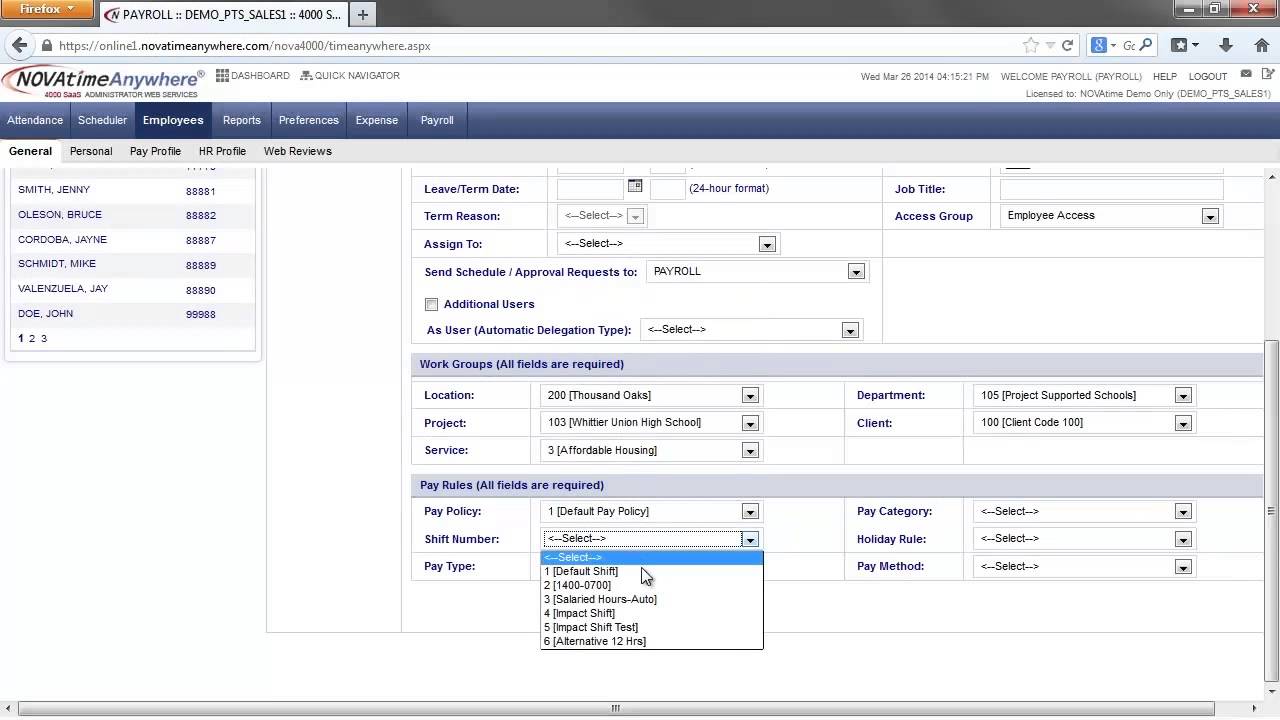
Task: Open the Dashboard grid icon
Action: 222,75
